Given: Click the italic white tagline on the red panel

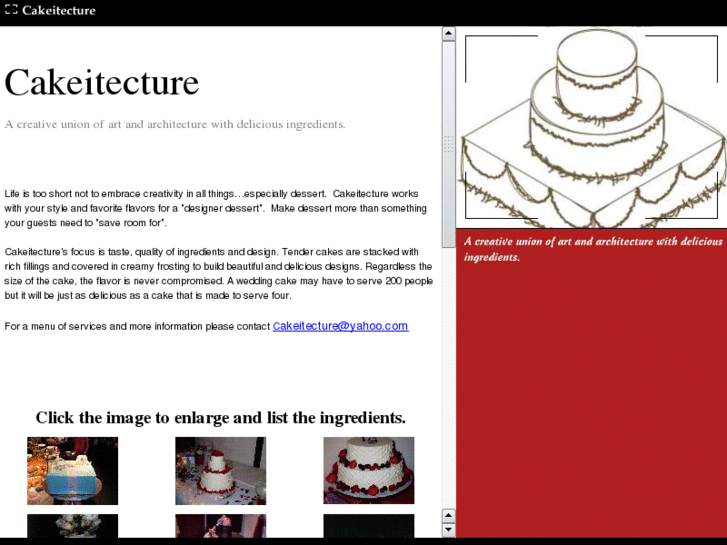Looking at the screenshot, I should coord(593,249).
